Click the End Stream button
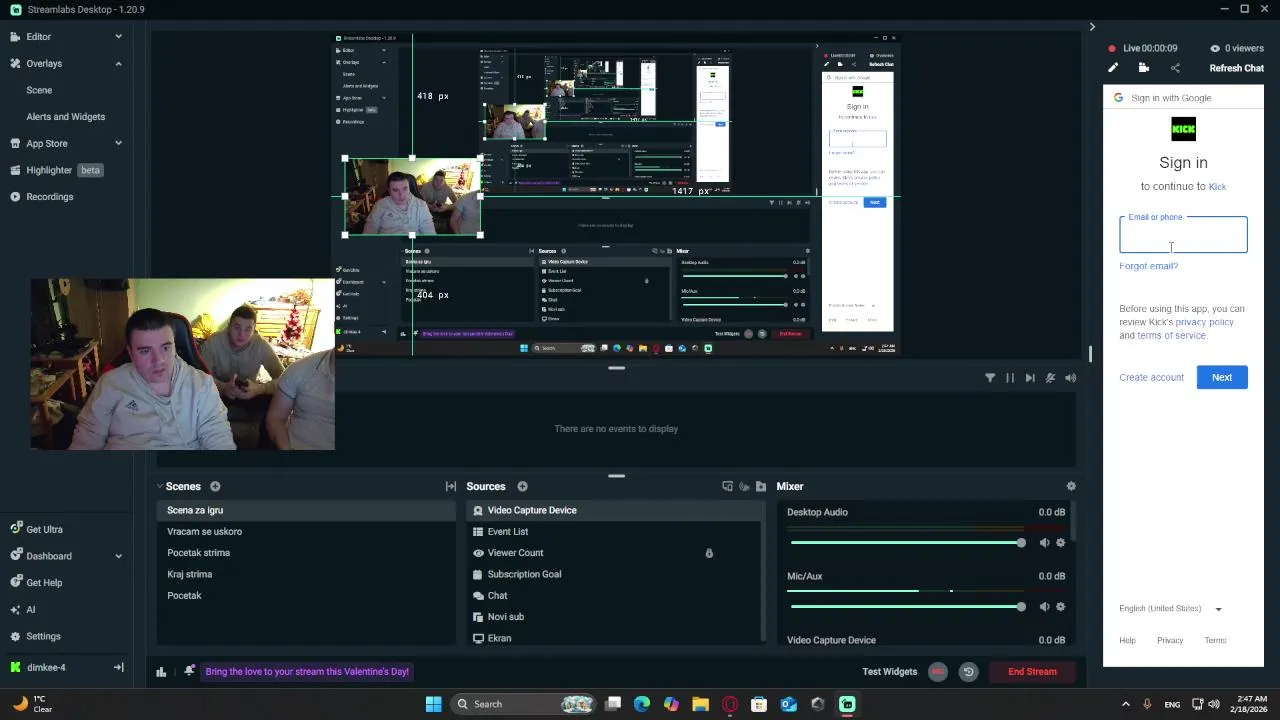Viewport: 1280px width, 720px height. click(1032, 672)
